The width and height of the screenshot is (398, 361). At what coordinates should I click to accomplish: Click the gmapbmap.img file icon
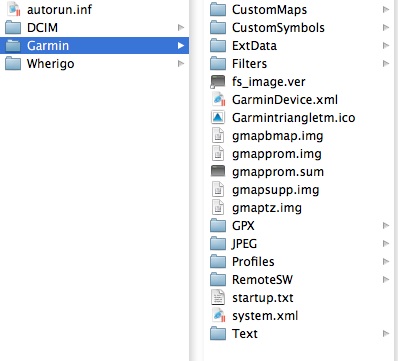218,135
